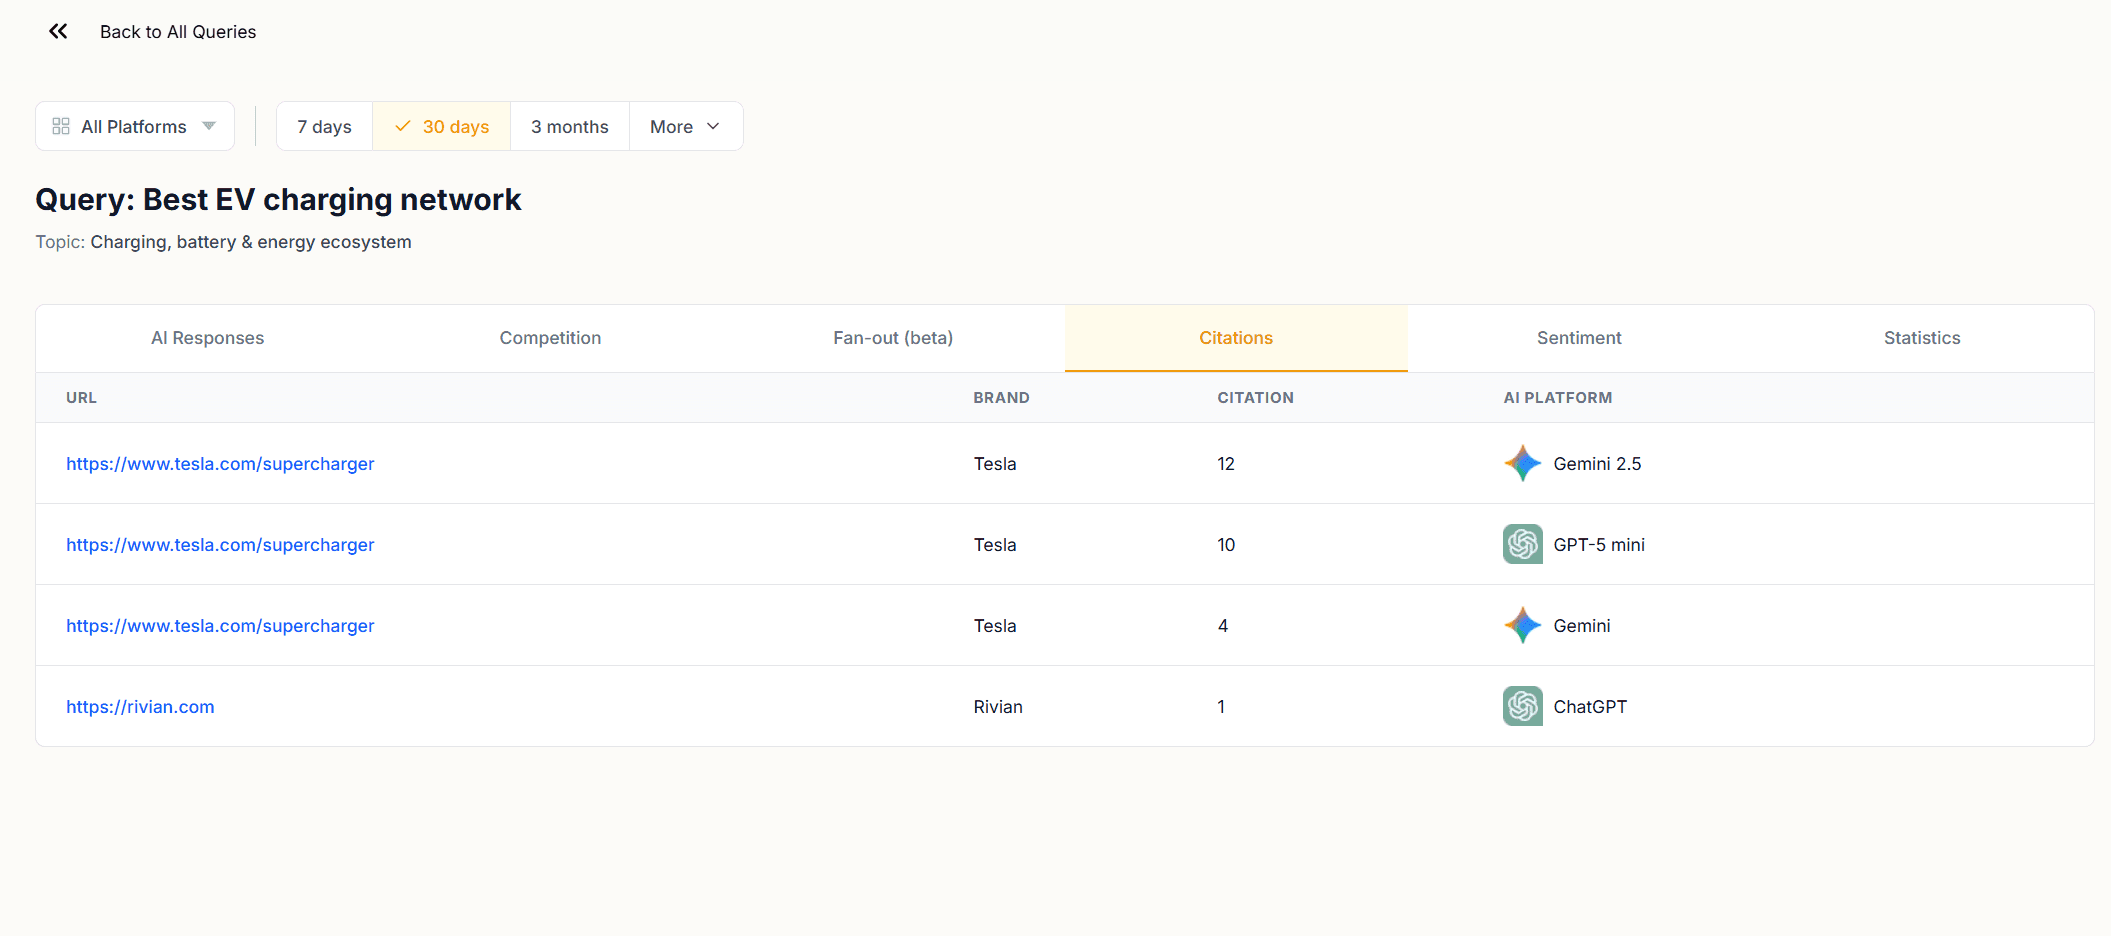Click the plain Gemini platform label
This screenshot has height=936, width=2111.
[x=1581, y=626]
